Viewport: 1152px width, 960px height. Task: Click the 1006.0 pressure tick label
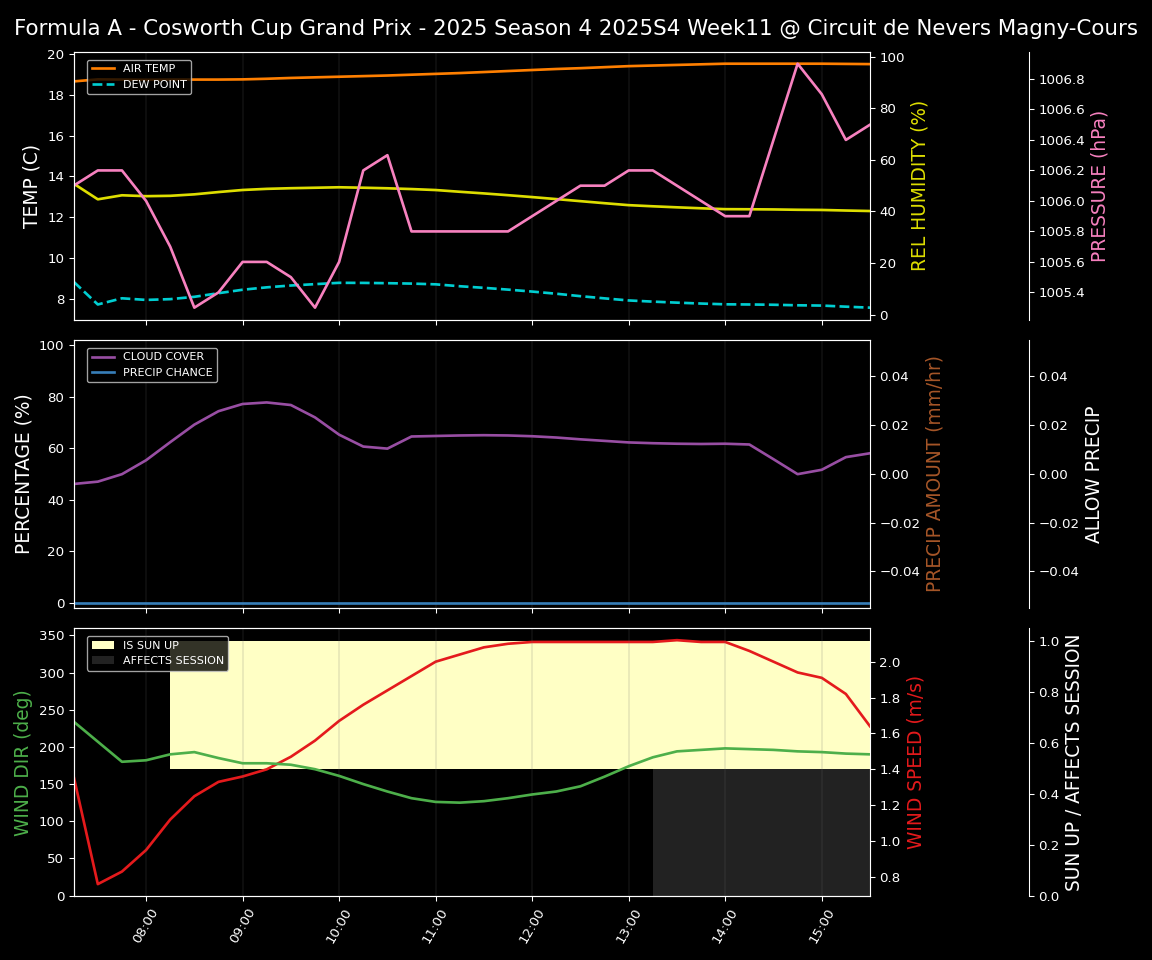tap(1062, 201)
